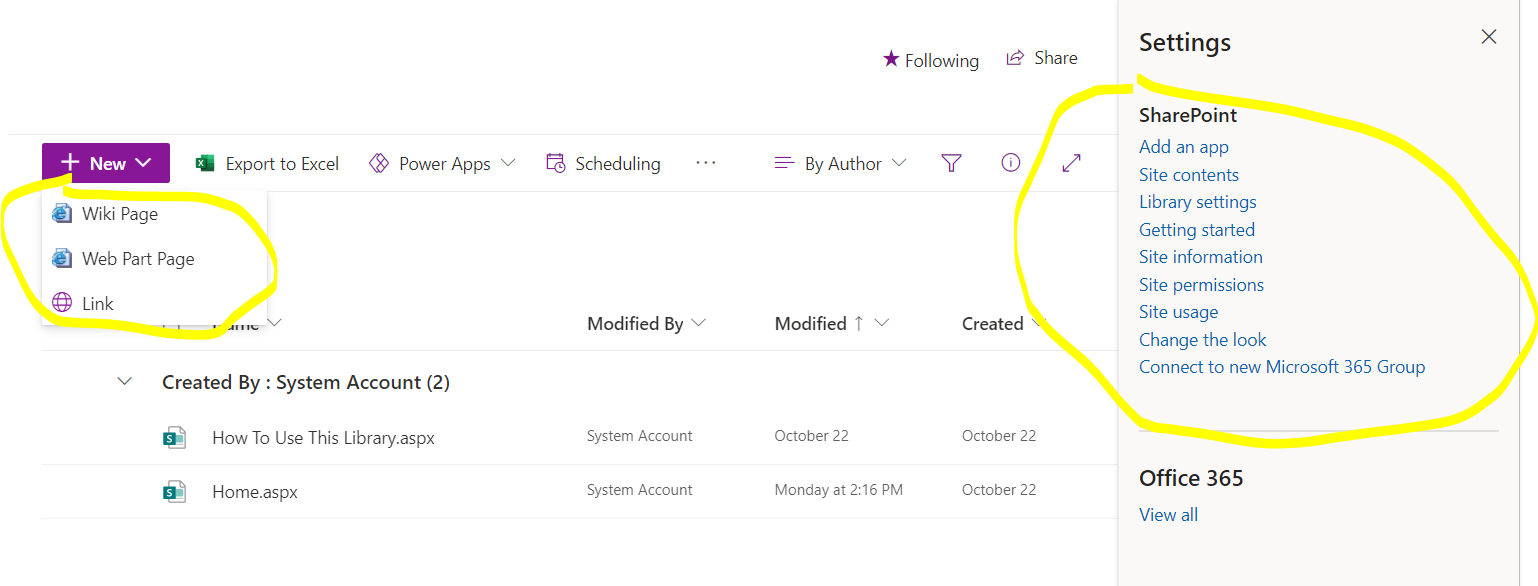Screen dimensions: 1538x586
Task: Open the details pane info icon
Action: coord(1010,163)
